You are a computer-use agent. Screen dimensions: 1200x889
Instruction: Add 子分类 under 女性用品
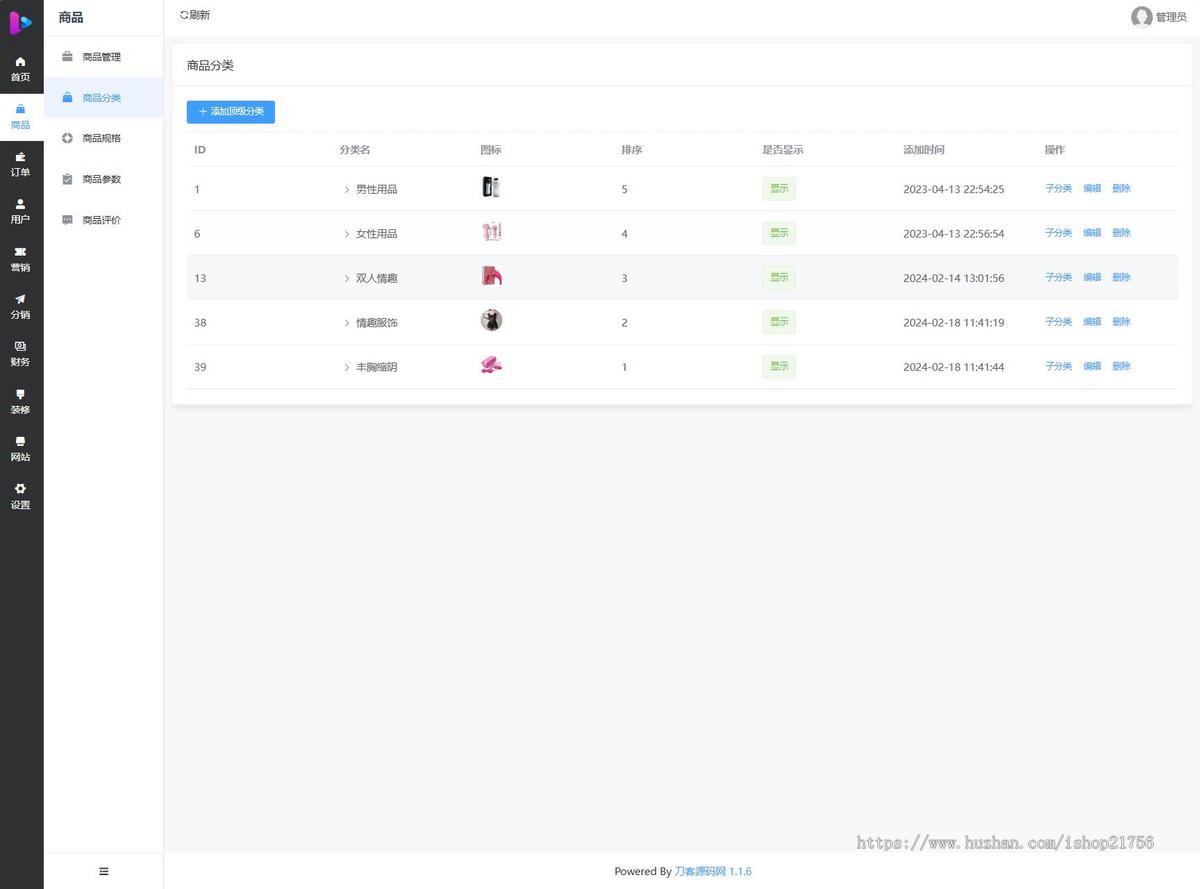click(1058, 233)
